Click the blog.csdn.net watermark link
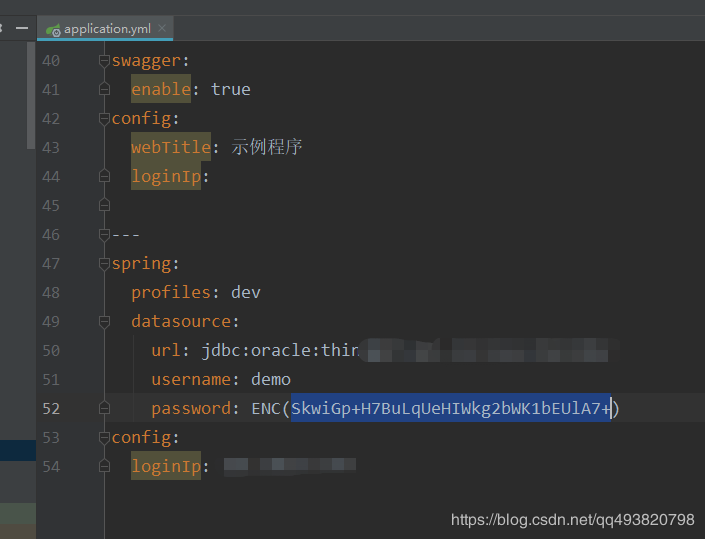The height and width of the screenshot is (539, 705). [572, 520]
